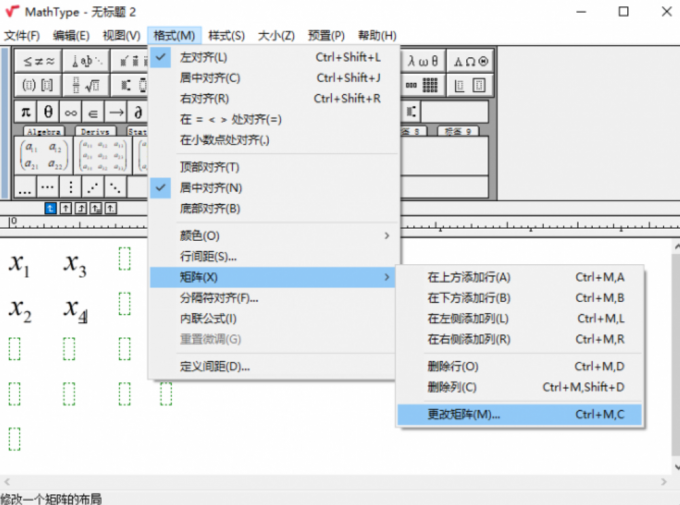Insert the pi symbol
Screen dimensions: 680x505
pyautogui.click(x=26, y=112)
